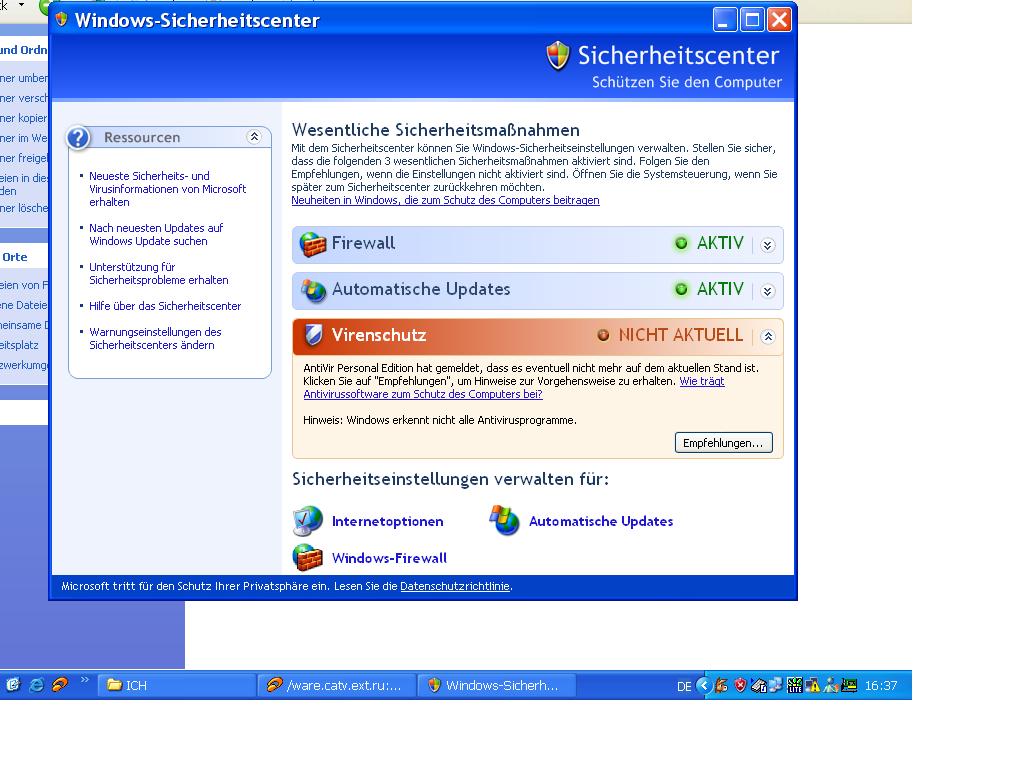Open the Windows-Firewall settings link
The width and height of the screenshot is (1024, 768).
pos(389,558)
